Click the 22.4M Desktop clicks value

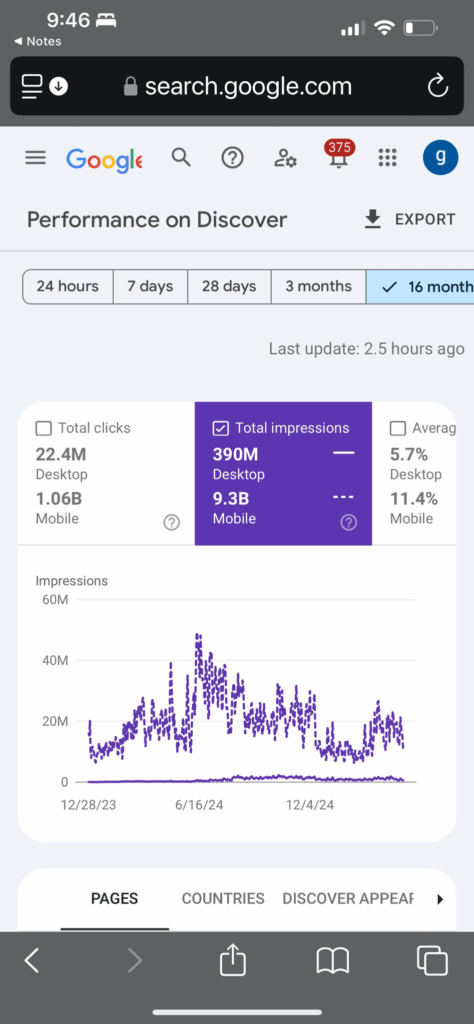coord(61,455)
